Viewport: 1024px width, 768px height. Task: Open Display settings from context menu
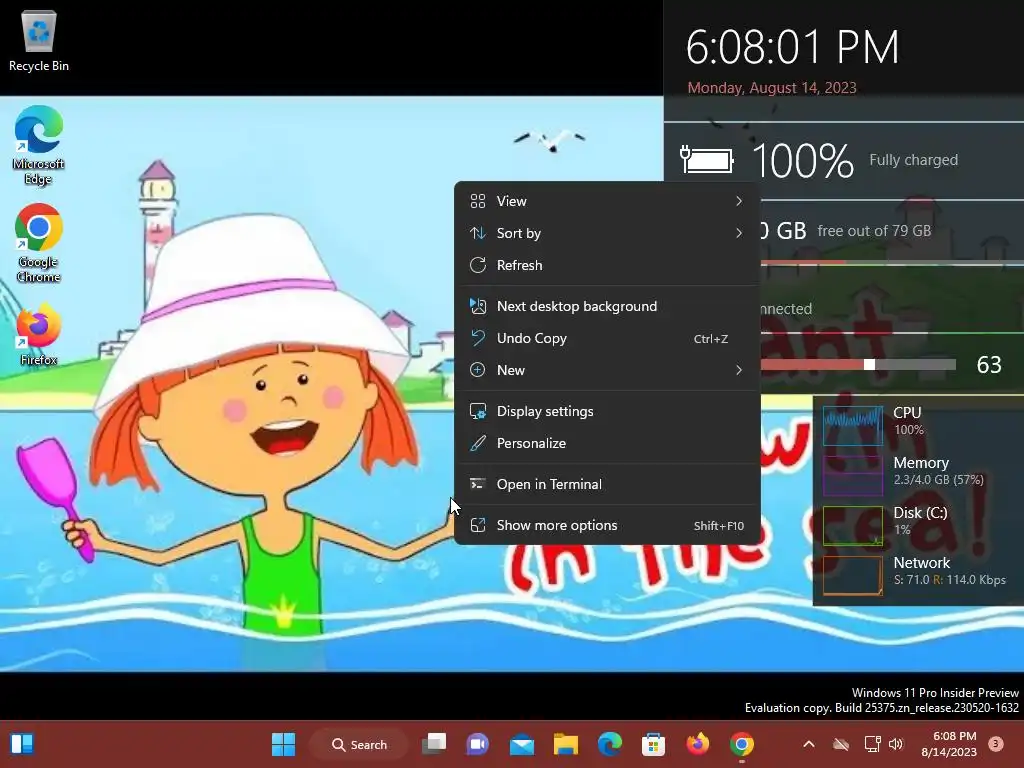point(607,411)
